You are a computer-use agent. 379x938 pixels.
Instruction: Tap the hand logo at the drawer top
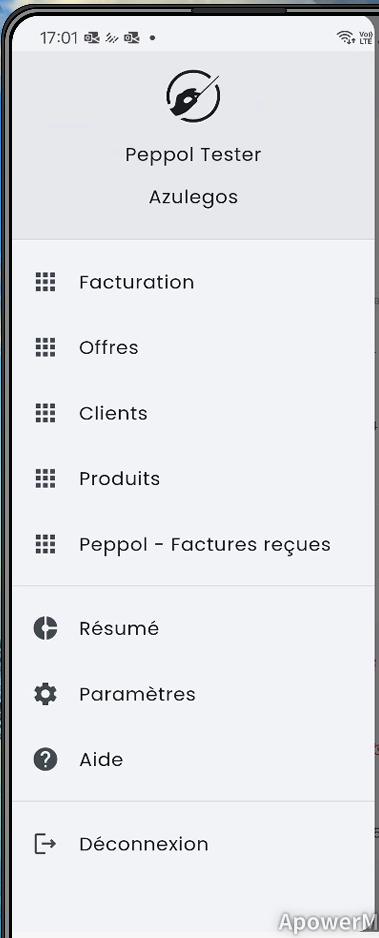[x=193, y=96]
